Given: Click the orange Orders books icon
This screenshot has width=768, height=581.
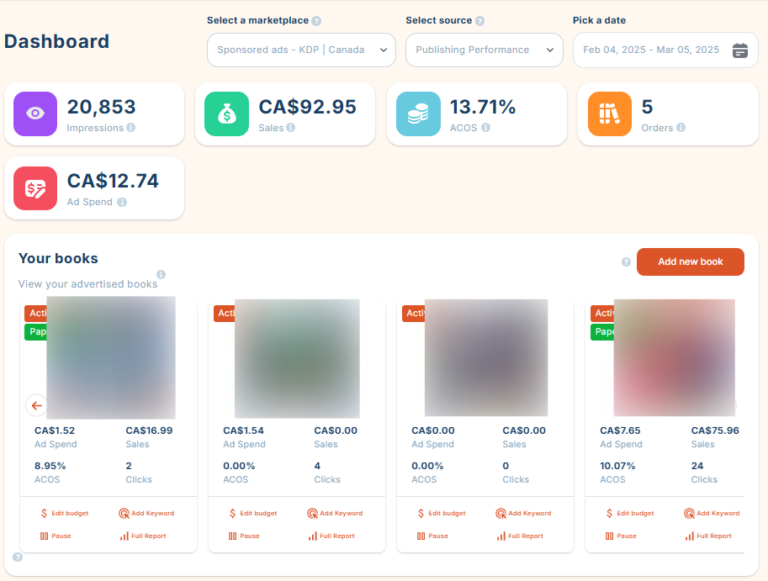Looking at the screenshot, I should [610, 114].
